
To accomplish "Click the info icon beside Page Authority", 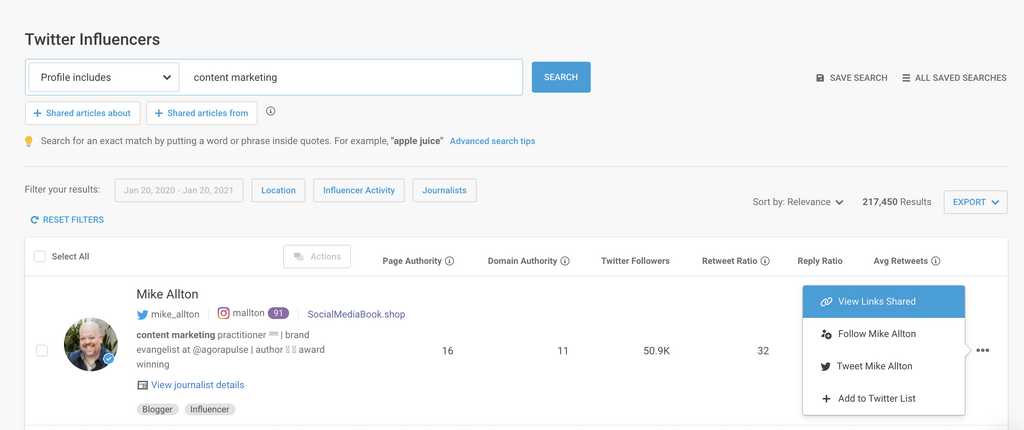I will 449,261.
